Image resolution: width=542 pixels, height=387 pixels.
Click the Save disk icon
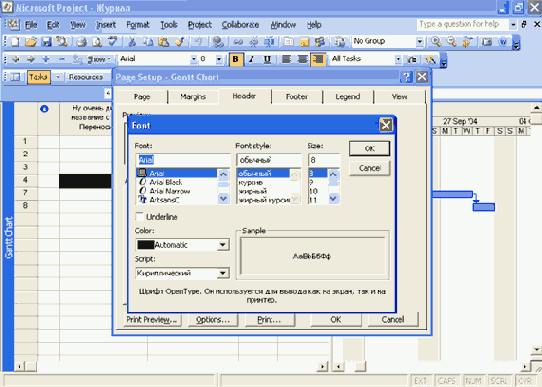(47, 42)
